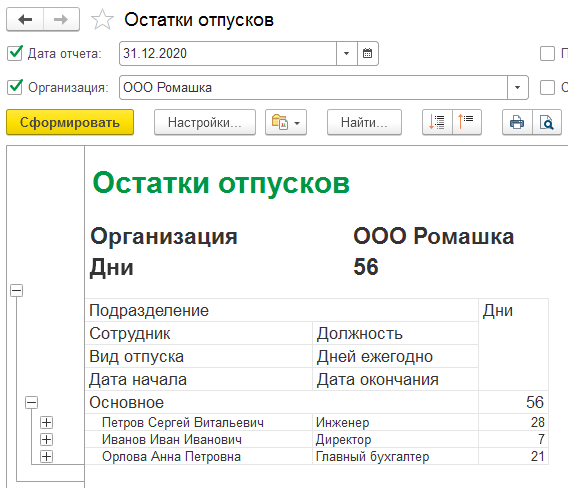Expand all report groups icon
The height and width of the screenshot is (488, 568).
(437, 122)
